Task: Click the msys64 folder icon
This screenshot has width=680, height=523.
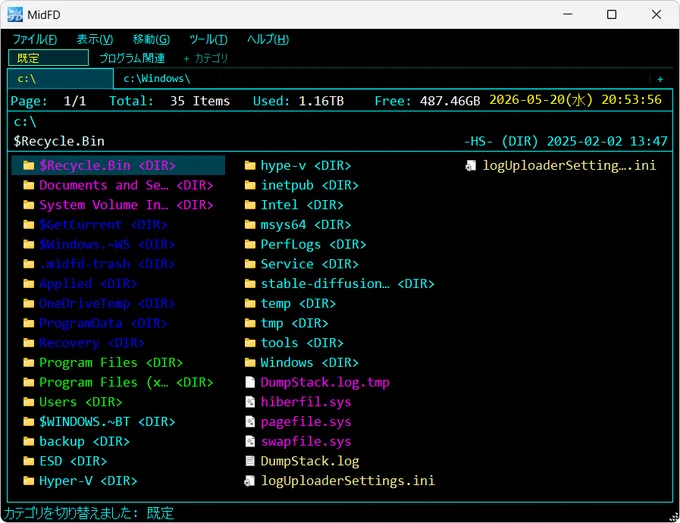Action: point(250,225)
